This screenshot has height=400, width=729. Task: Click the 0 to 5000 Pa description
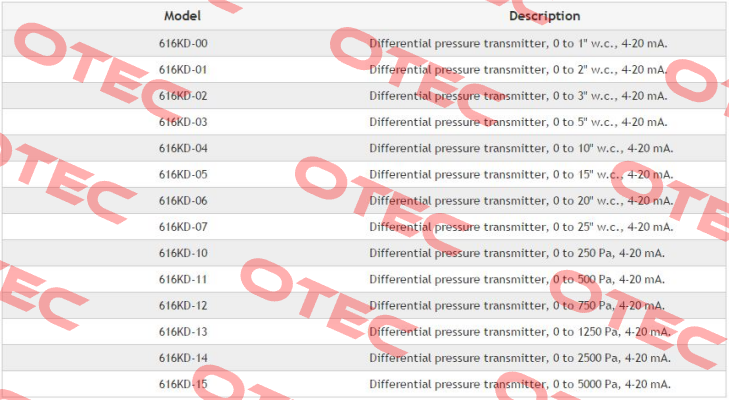coord(520,384)
